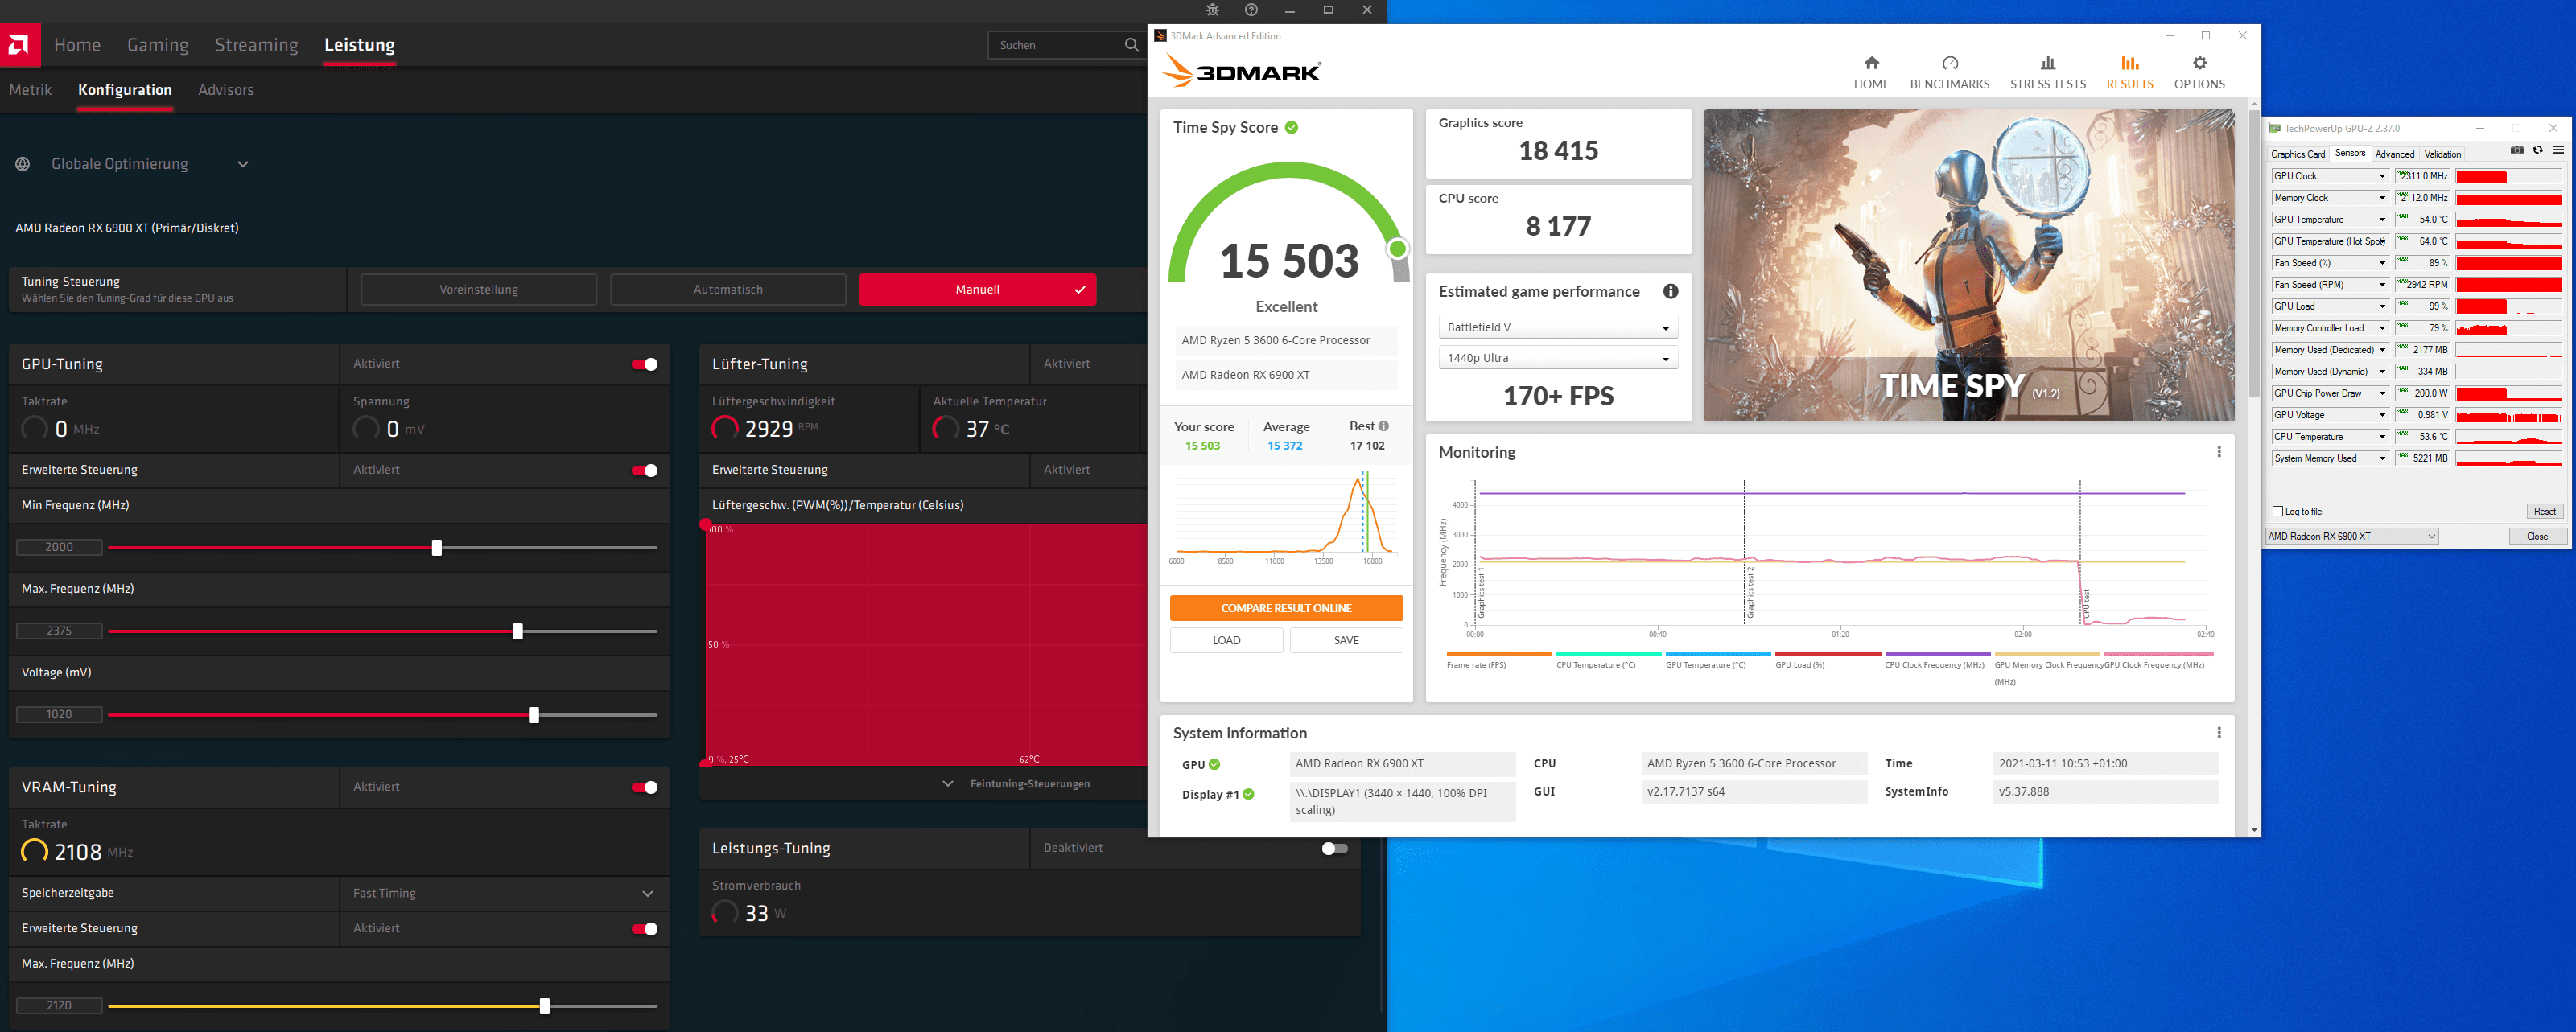
Task: Click the SAVE button in 3DMark
Action: (1346, 641)
